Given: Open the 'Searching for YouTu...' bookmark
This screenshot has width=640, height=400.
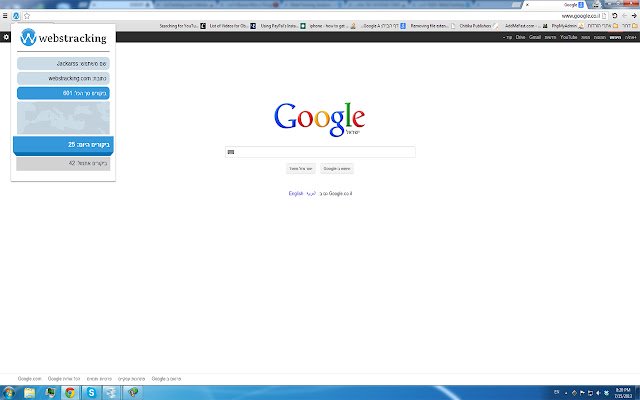Looking at the screenshot, I should click(182, 26).
